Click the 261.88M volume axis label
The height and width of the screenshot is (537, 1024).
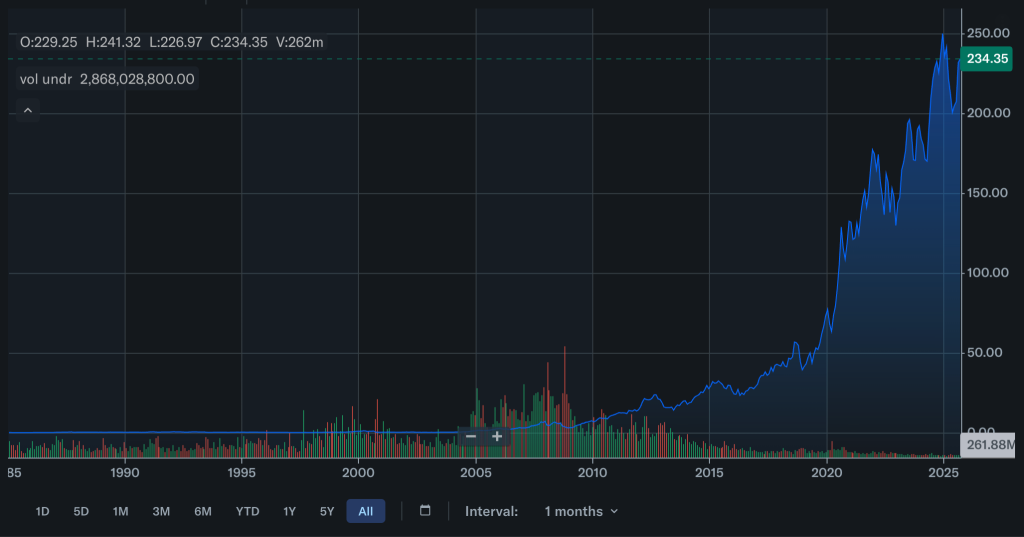pyautogui.click(x=989, y=444)
